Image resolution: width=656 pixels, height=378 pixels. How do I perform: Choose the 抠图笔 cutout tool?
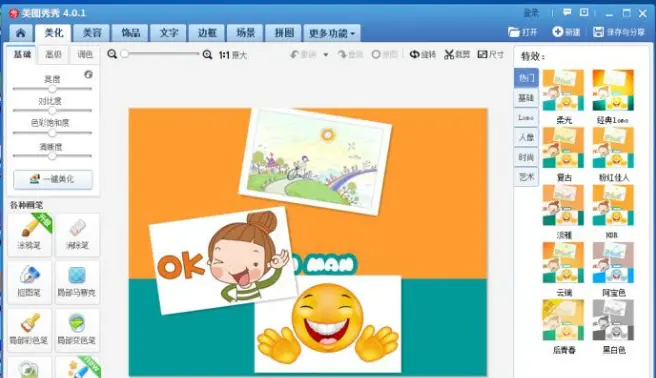[x=29, y=282]
